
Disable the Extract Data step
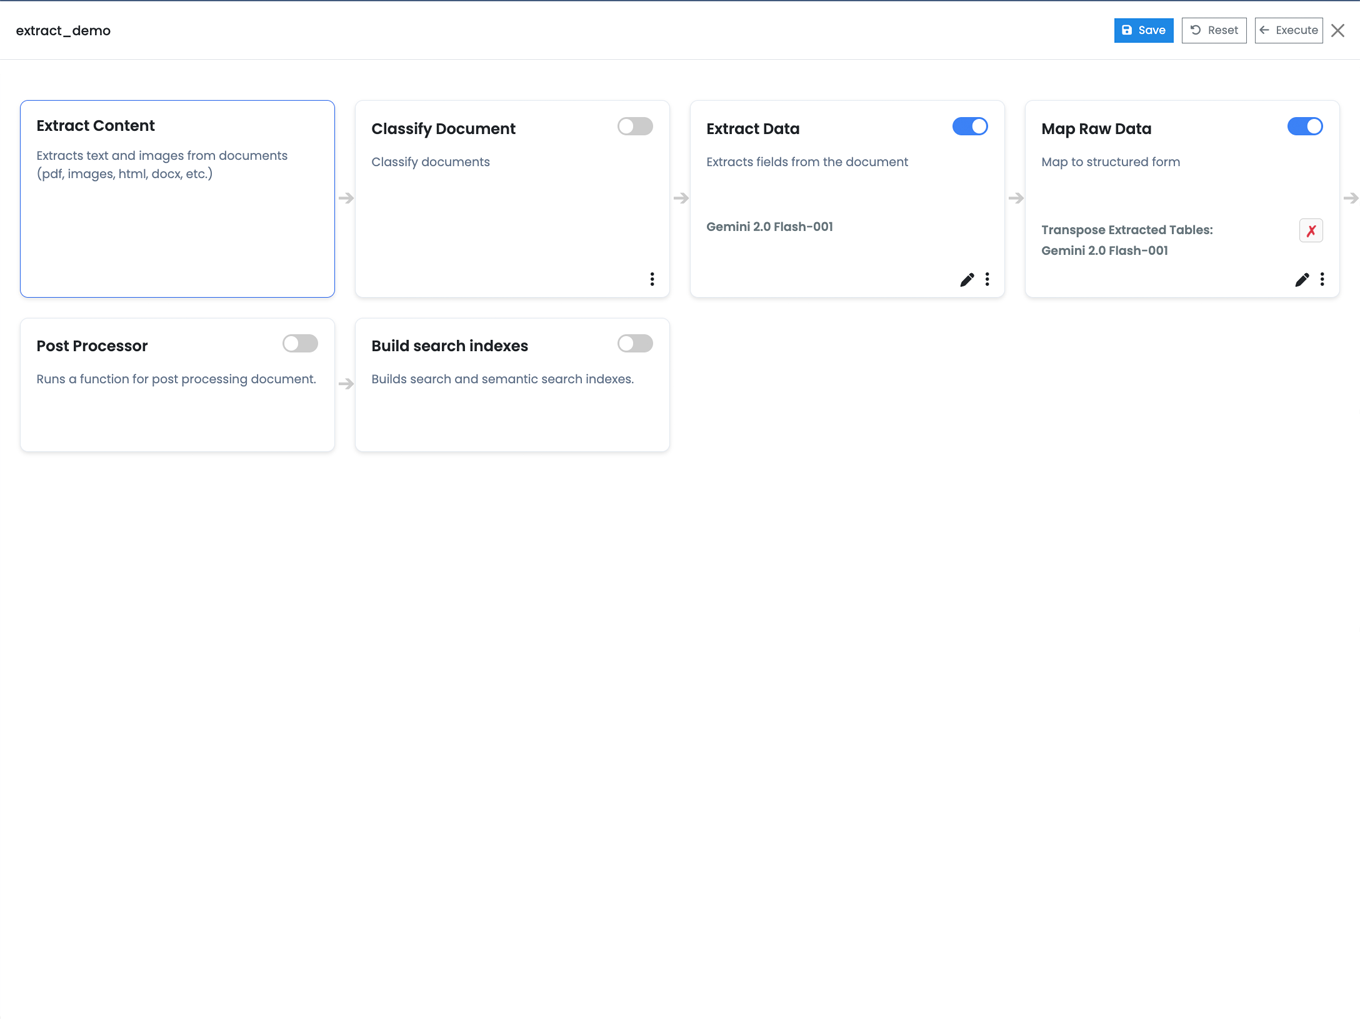[x=969, y=126]
